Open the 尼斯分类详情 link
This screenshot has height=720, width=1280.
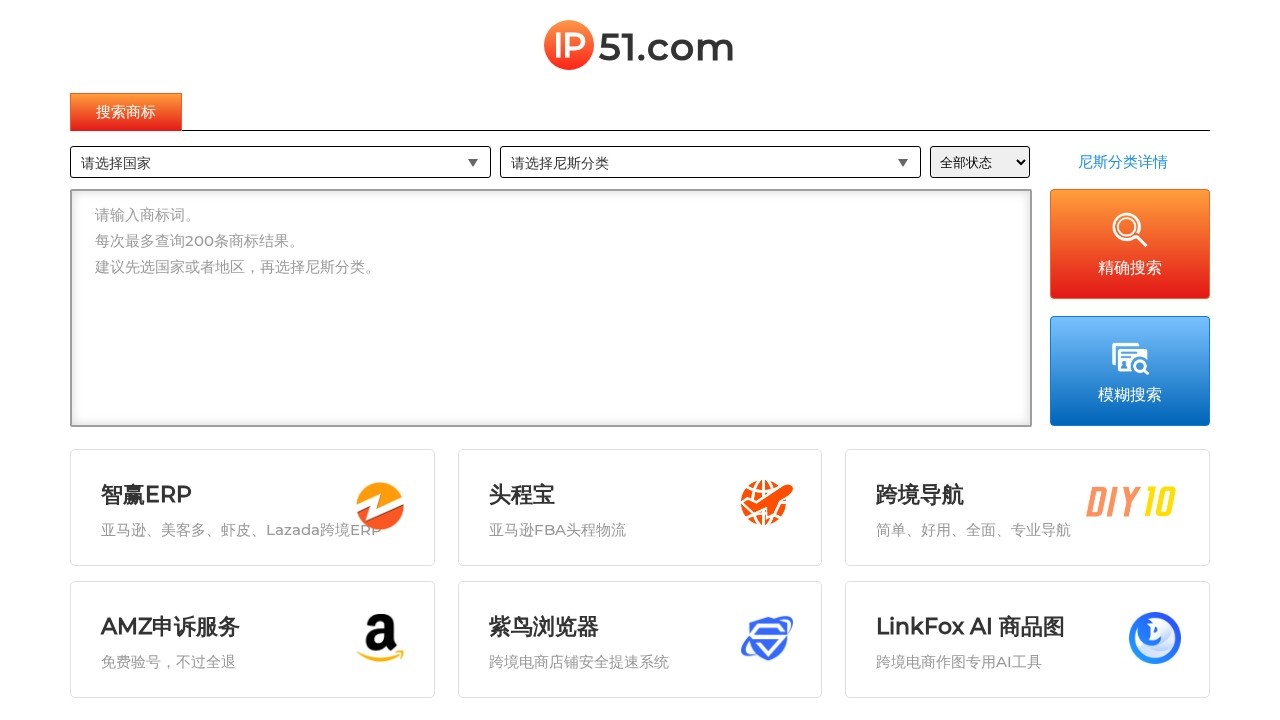pos(1122,161)
